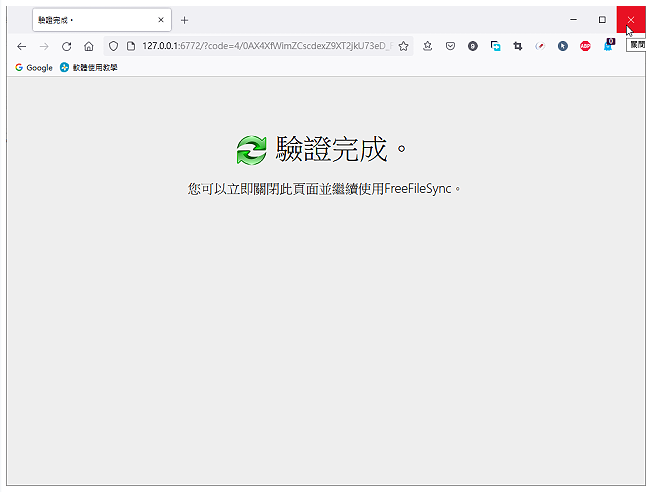Save the page to Pocket
Image resolution: width=659 pixels, height=492 pixels.
pyautogui.click(x=450, y=46)
